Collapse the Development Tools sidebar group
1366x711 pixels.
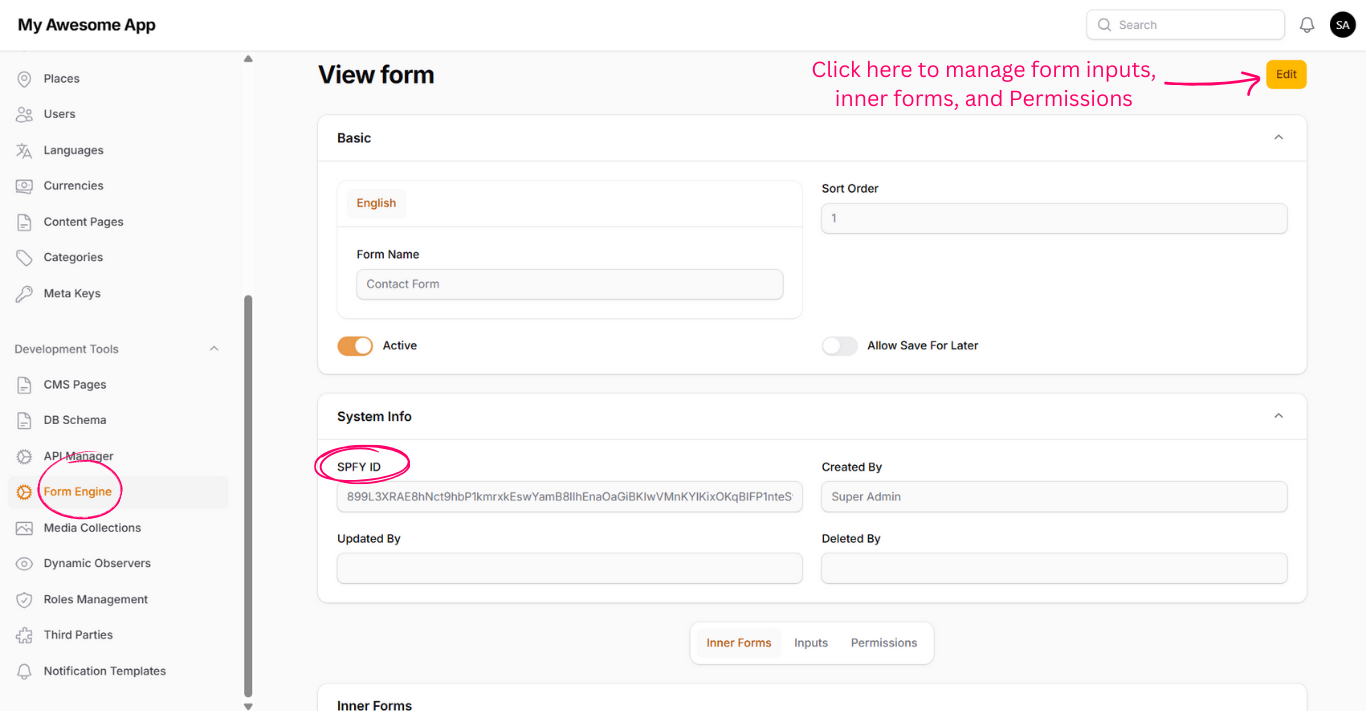point(214,349)
